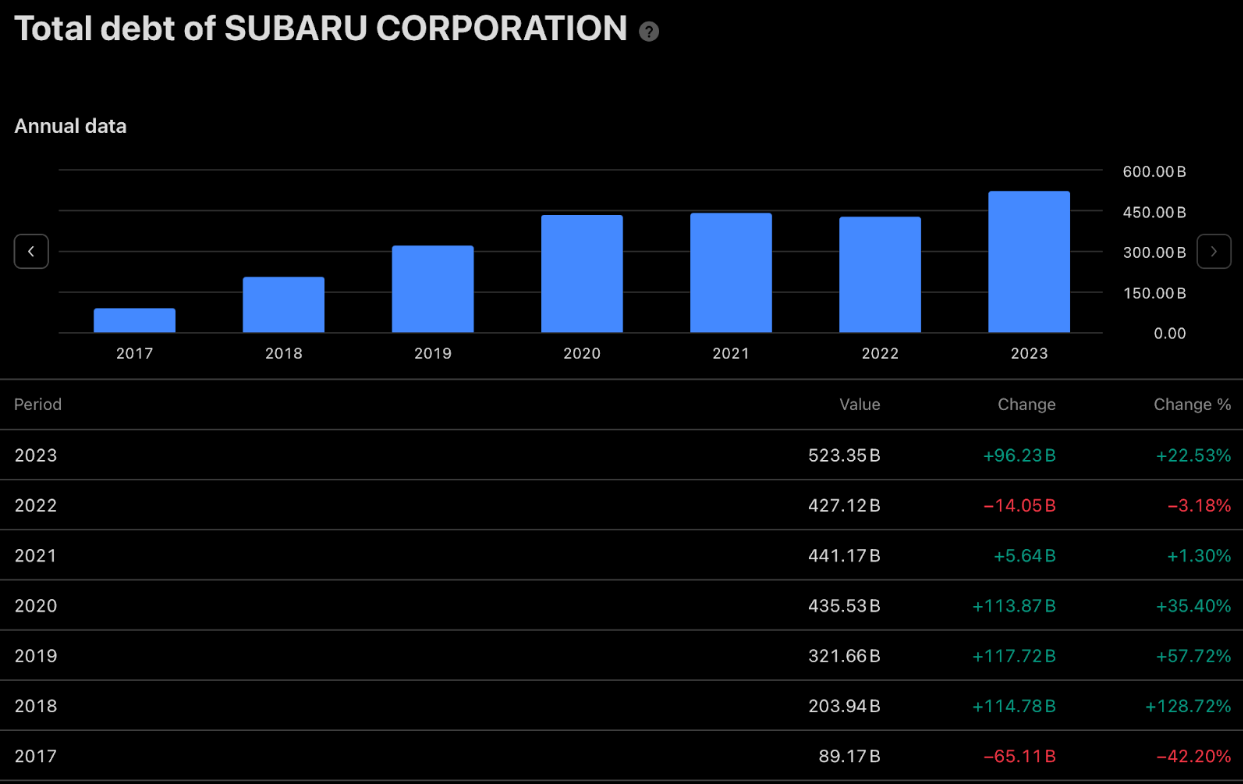The height and width of the screenshot is (784, 1243).
Task: Select the 2023 bar in the chart
Action: click(1029, 262)
